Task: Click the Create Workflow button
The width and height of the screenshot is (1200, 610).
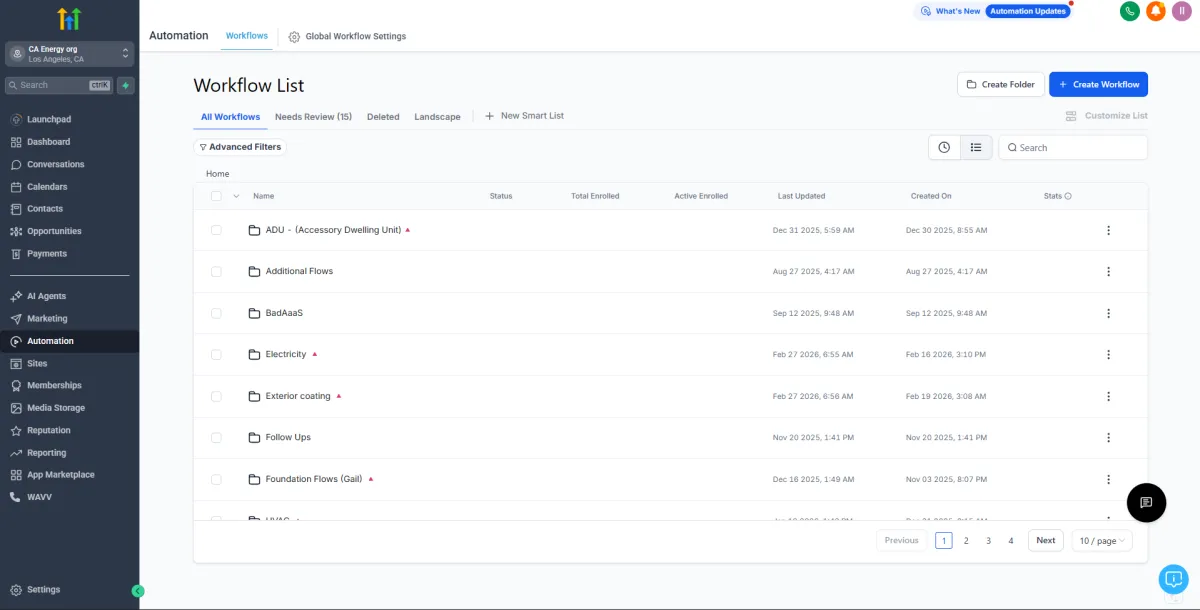Action: [x=1098, y=84]
